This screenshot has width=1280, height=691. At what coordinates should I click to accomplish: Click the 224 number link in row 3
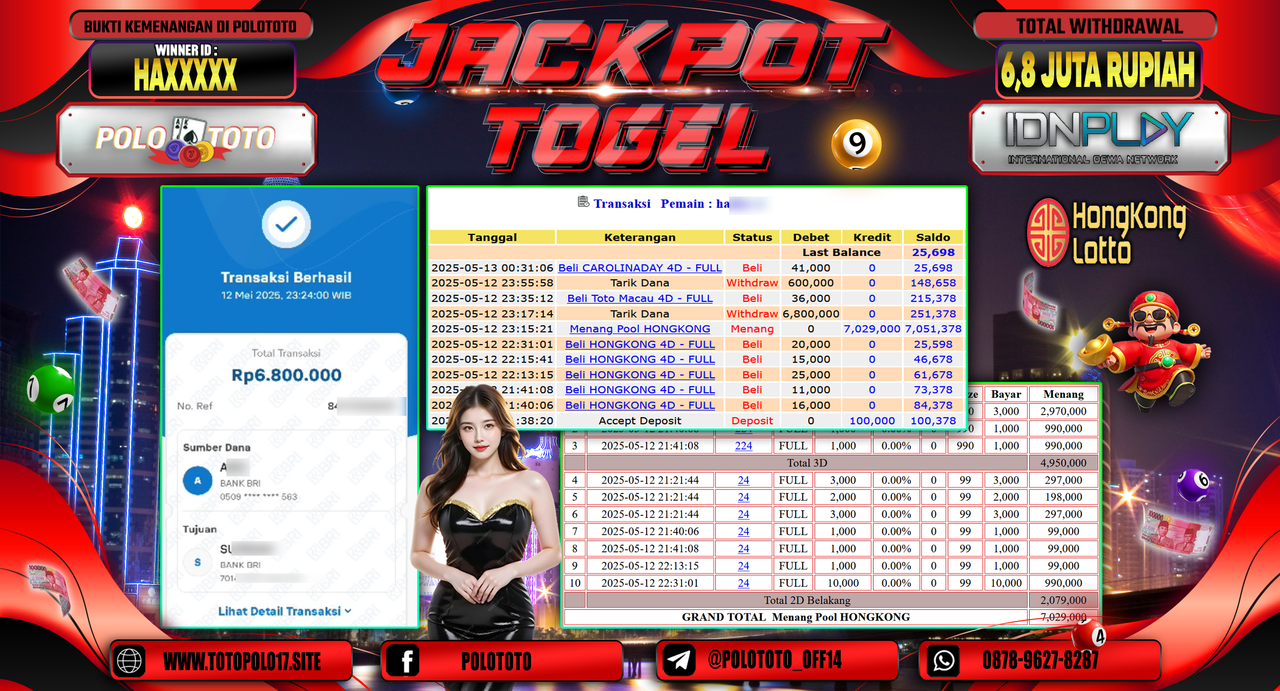tap(743, 446)
